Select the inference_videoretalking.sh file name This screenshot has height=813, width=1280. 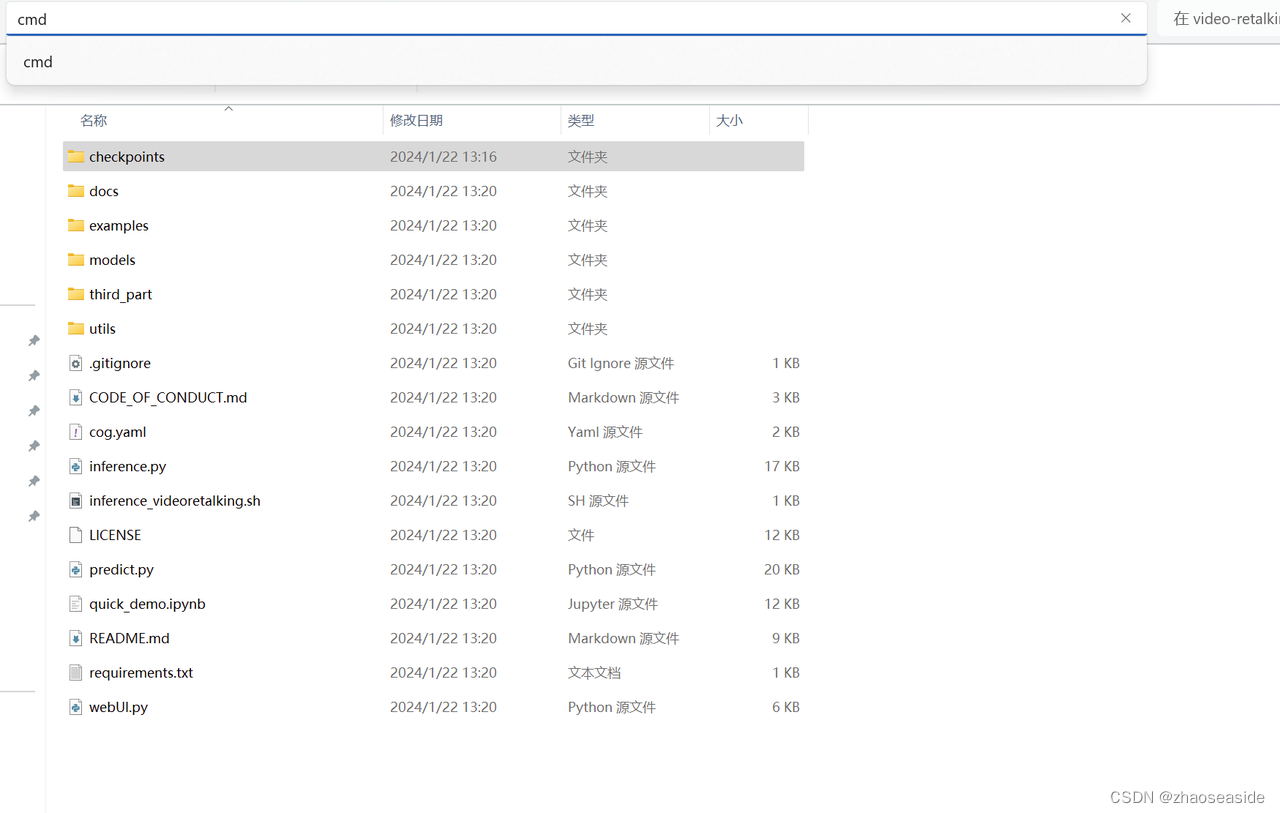[175, 501]
